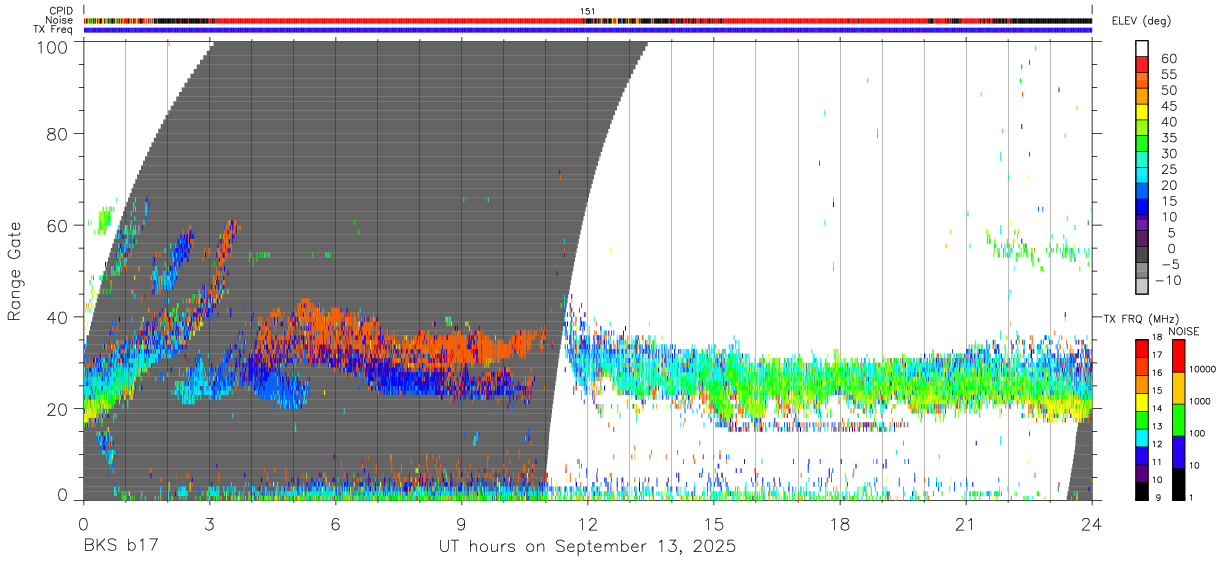Select the CPID value "151"

[x=588, y=11]
